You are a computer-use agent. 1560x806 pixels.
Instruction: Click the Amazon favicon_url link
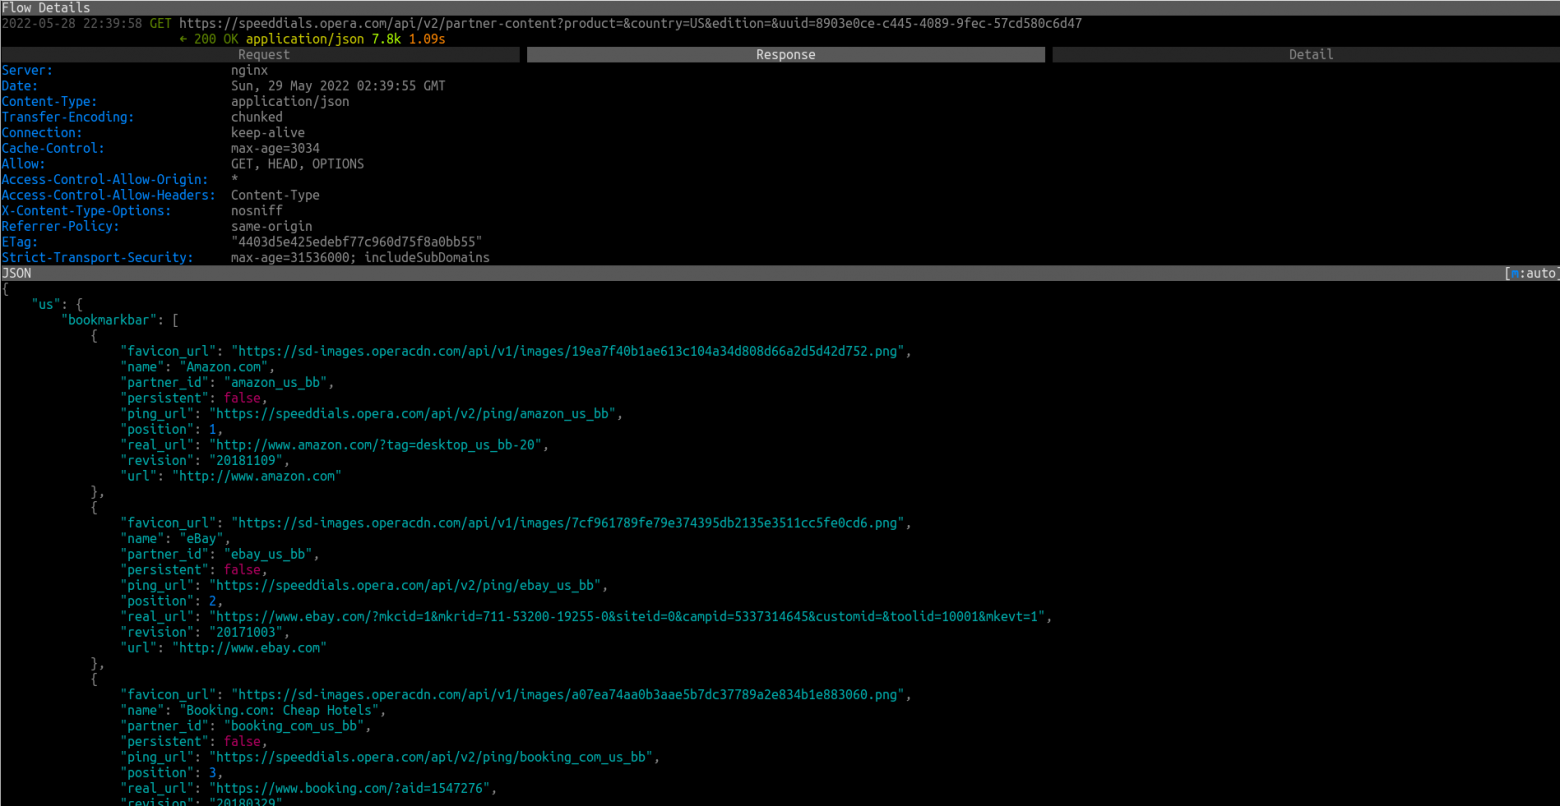point(571,351)
